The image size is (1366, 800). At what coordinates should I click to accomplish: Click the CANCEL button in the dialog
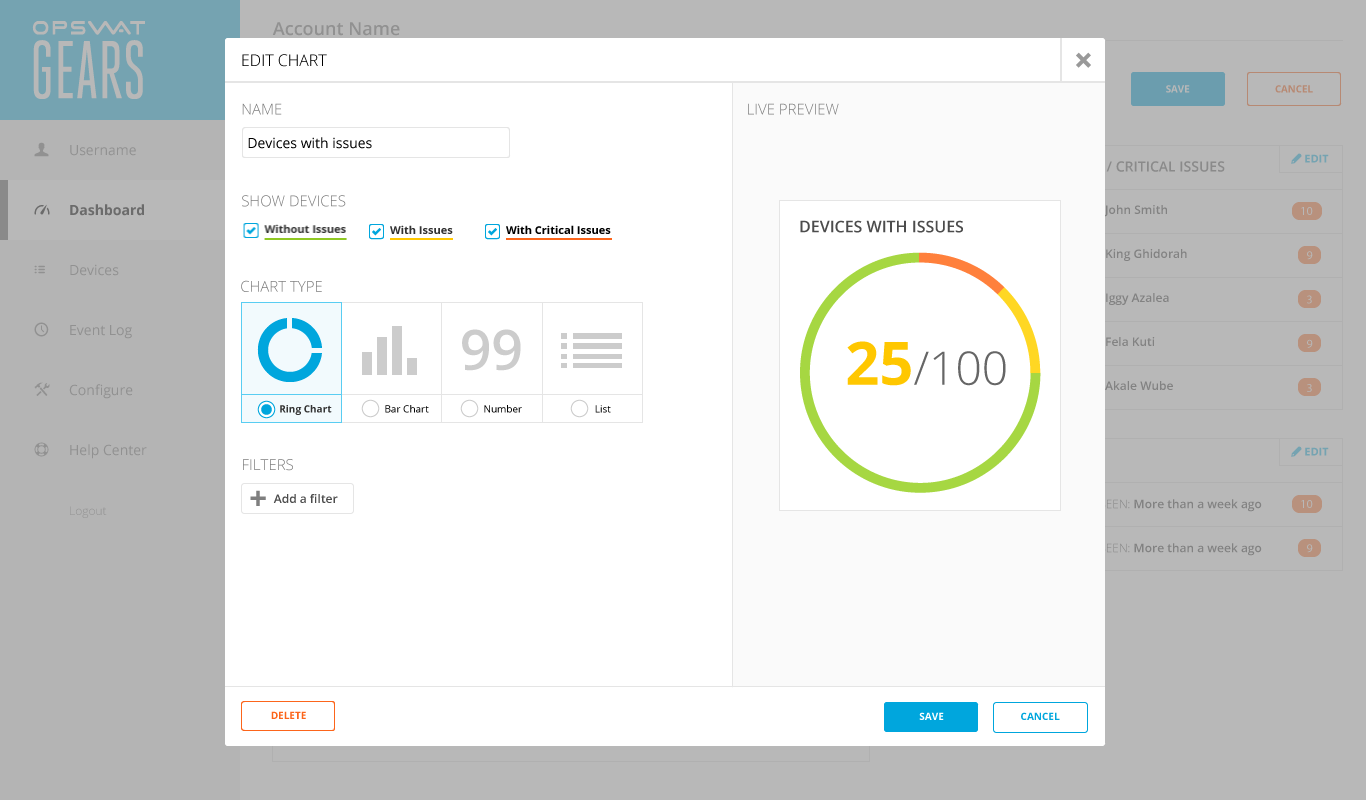tap(1040, 717)
